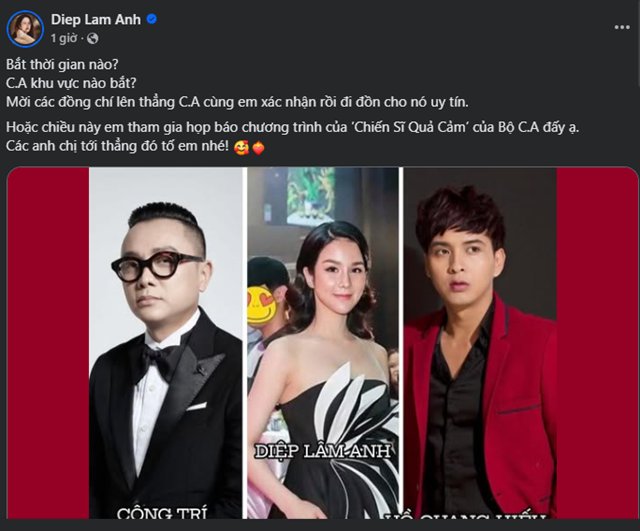
Task: Click the 'CÔNG TRÍ' caption text
Action: (162, 513)
